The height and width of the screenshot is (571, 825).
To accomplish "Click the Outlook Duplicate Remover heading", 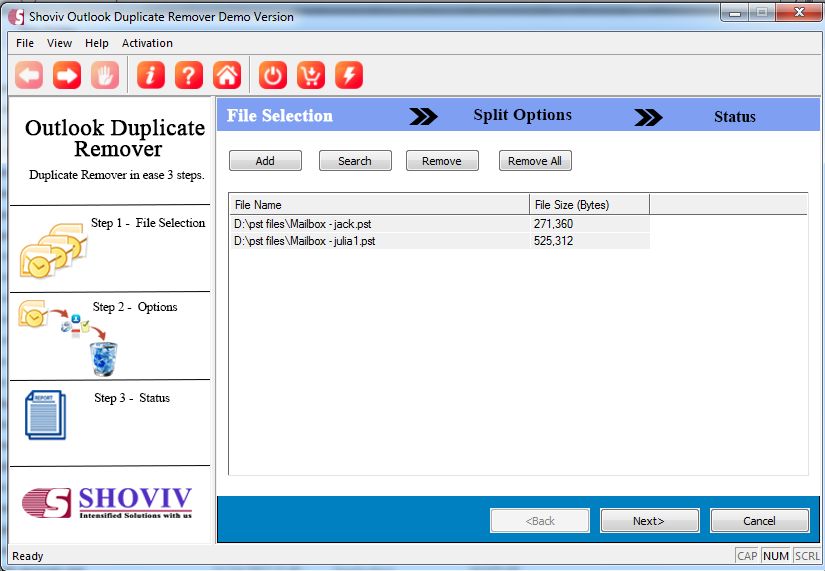I will pyautogui.click(x=115, y=138).
